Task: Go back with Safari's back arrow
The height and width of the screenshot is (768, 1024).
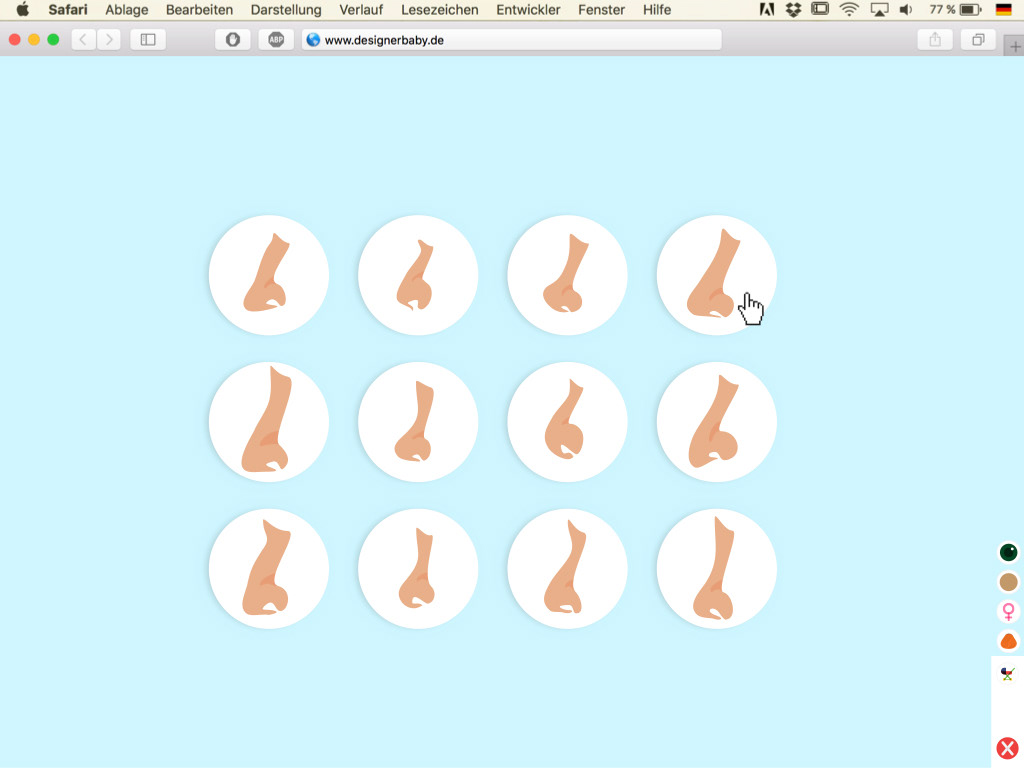Action: 83,40
